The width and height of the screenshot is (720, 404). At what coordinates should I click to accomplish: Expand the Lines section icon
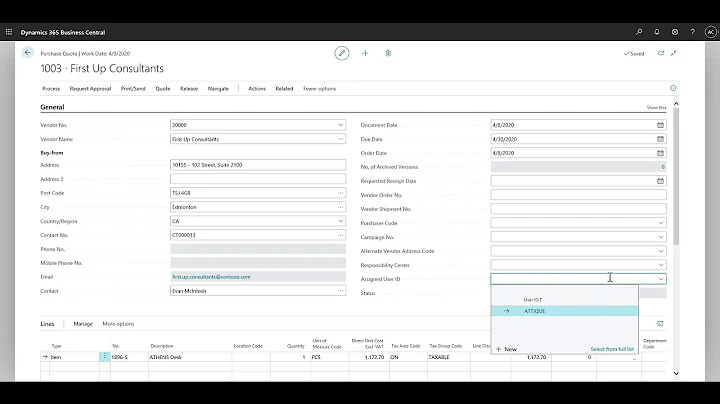pyautogui.click(x=660, y=324)
